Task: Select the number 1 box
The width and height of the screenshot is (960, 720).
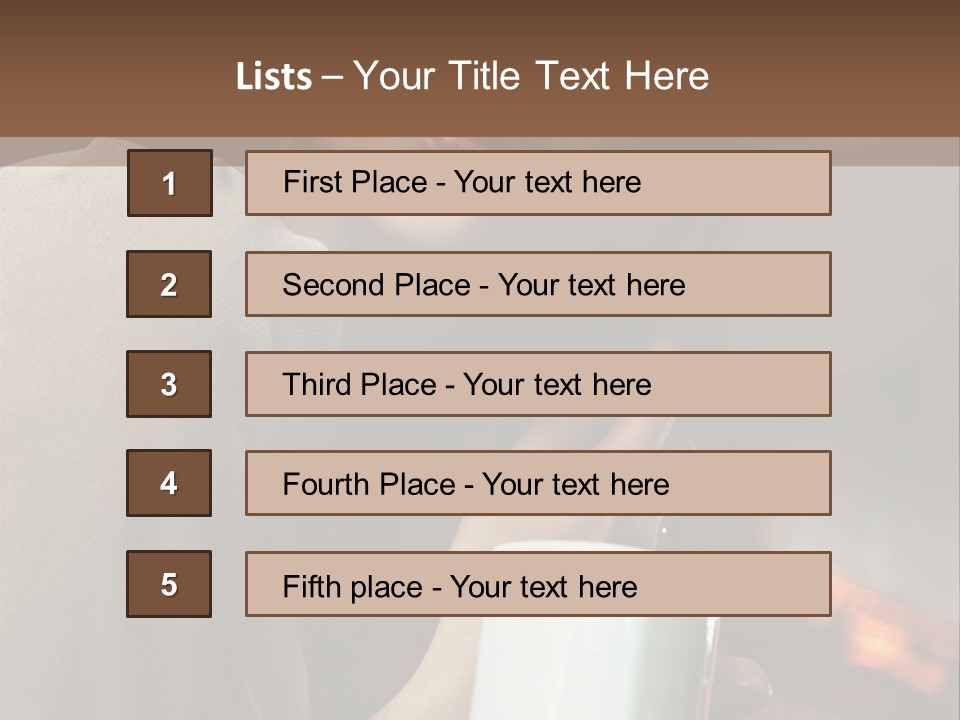Action: pos(170,183)
